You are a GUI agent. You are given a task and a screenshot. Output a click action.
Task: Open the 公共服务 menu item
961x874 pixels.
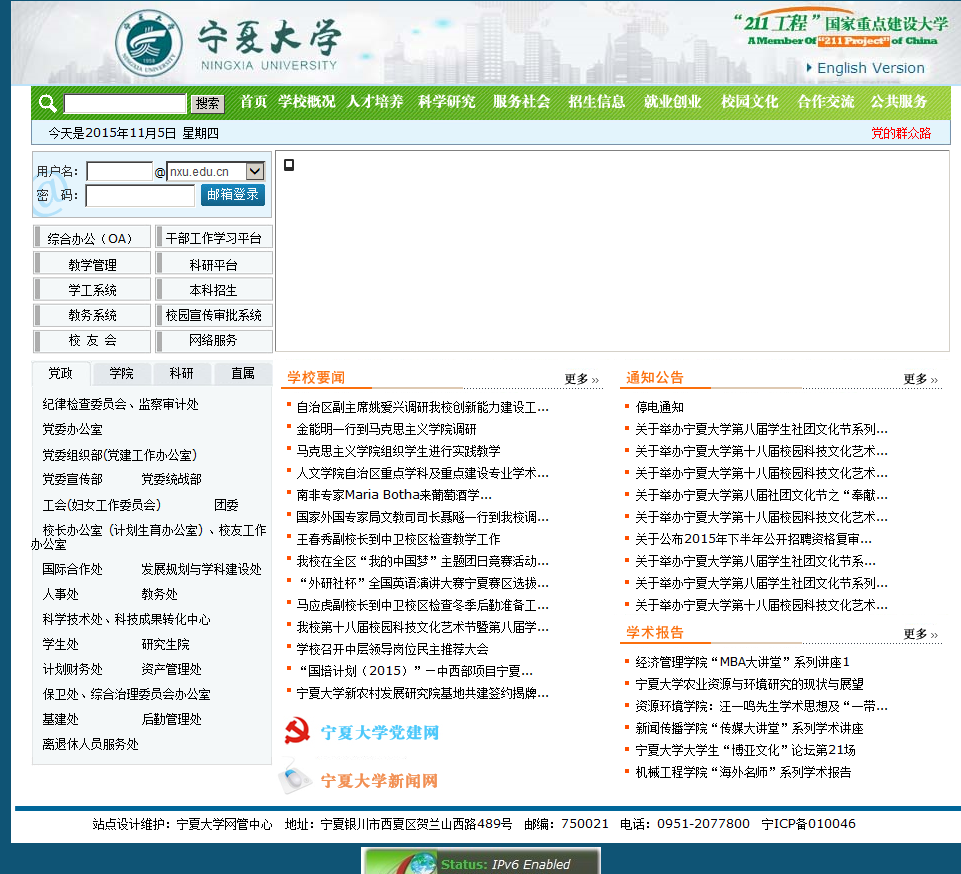pyautogui.click(x=899, y=101)
